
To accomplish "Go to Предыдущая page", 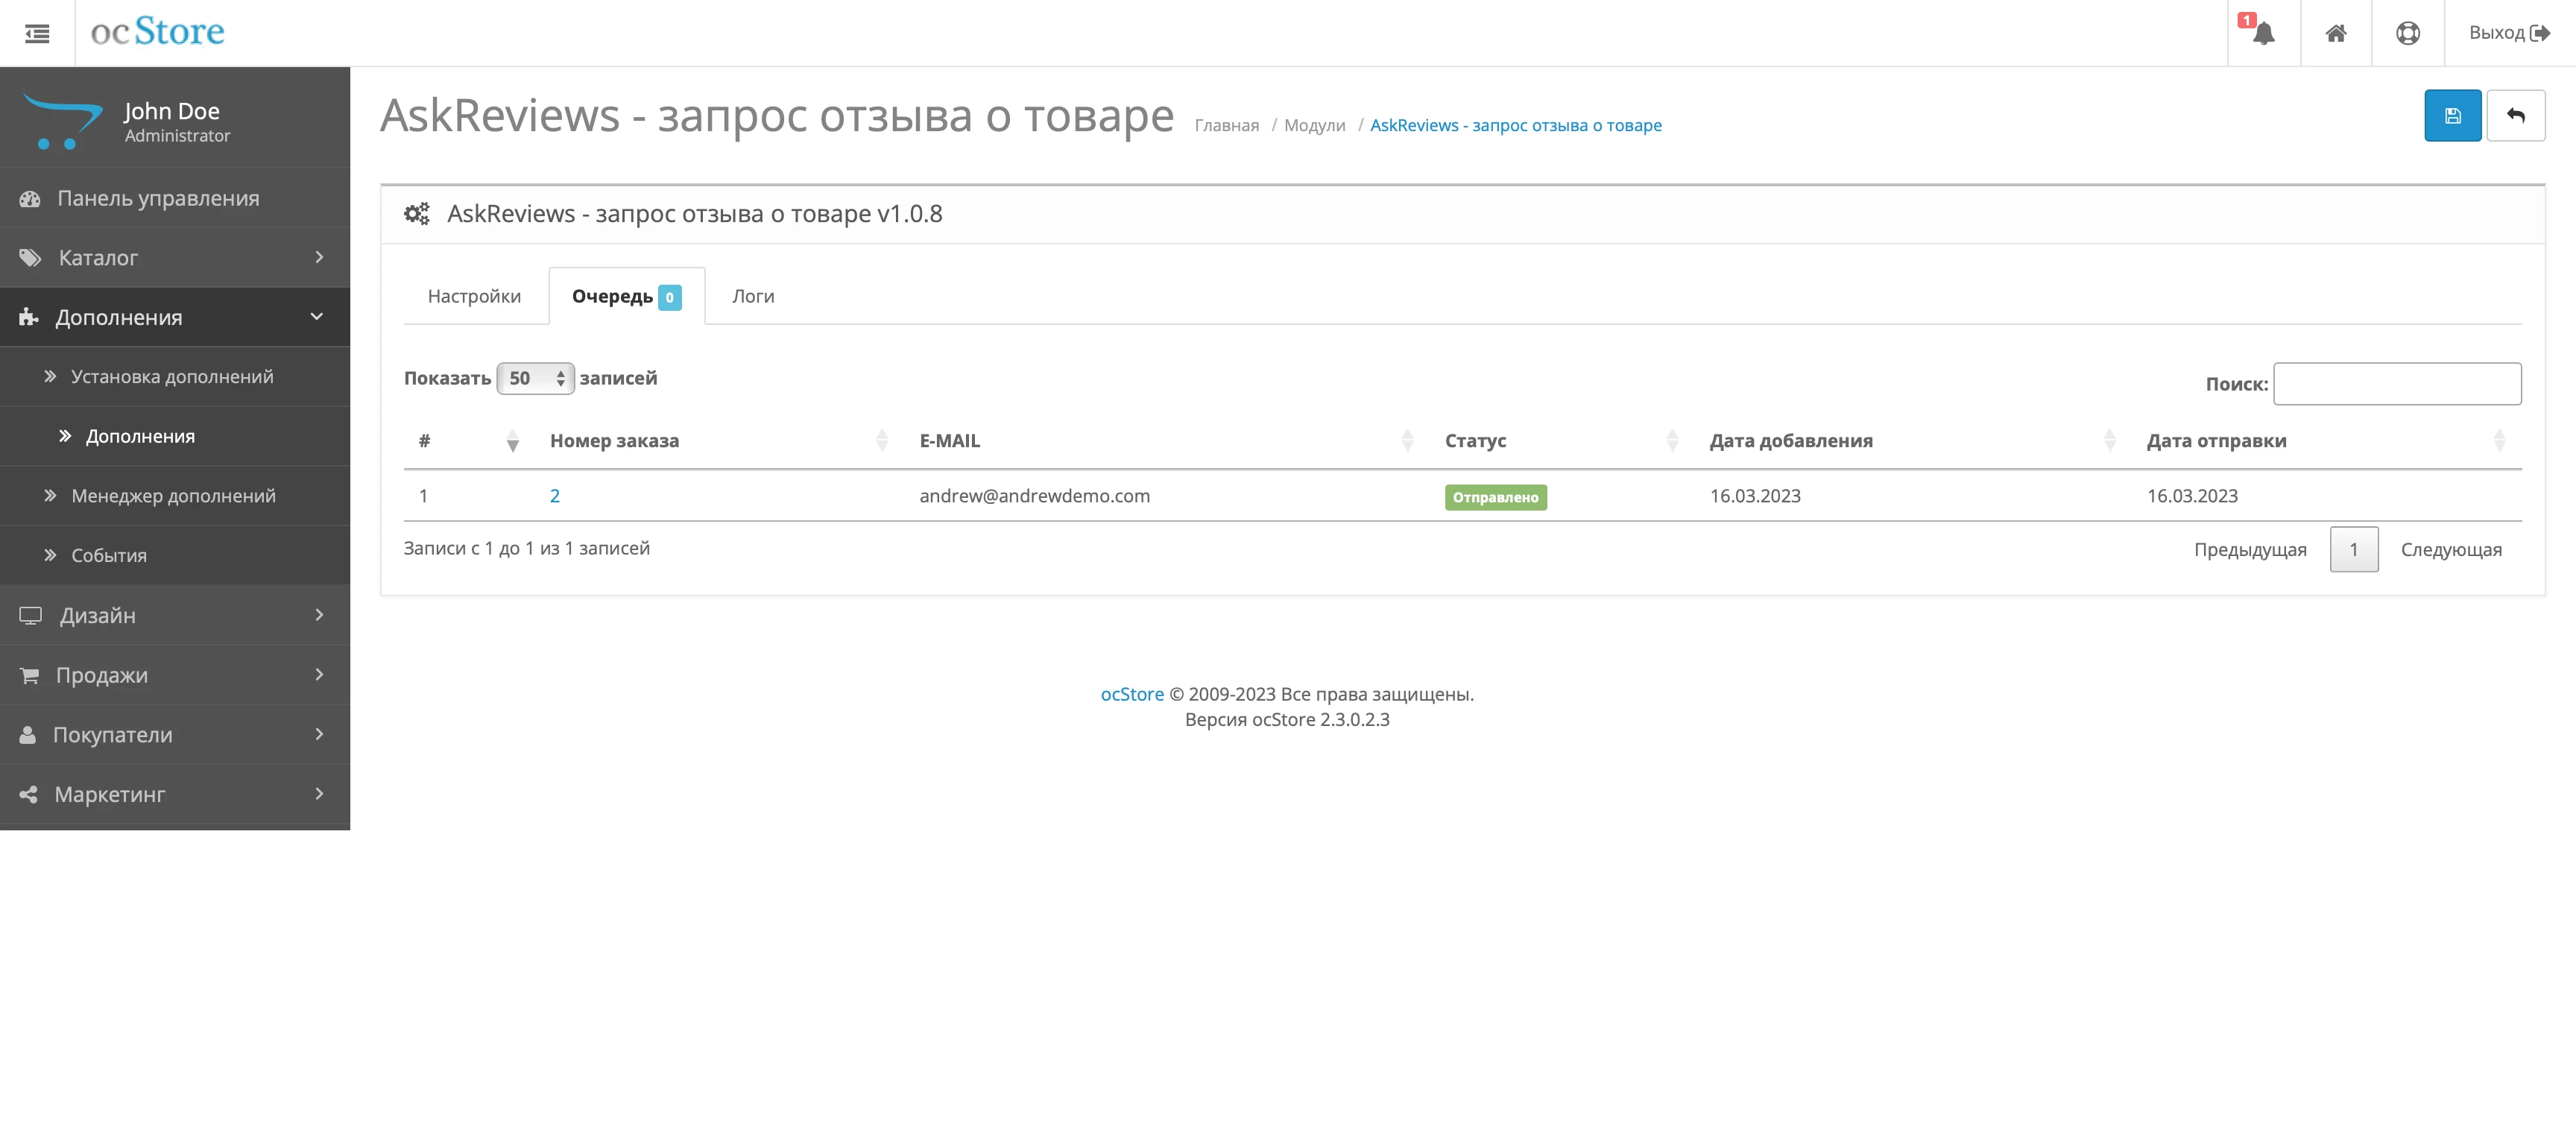I will pyautogui.click(x=2250, y=549).
